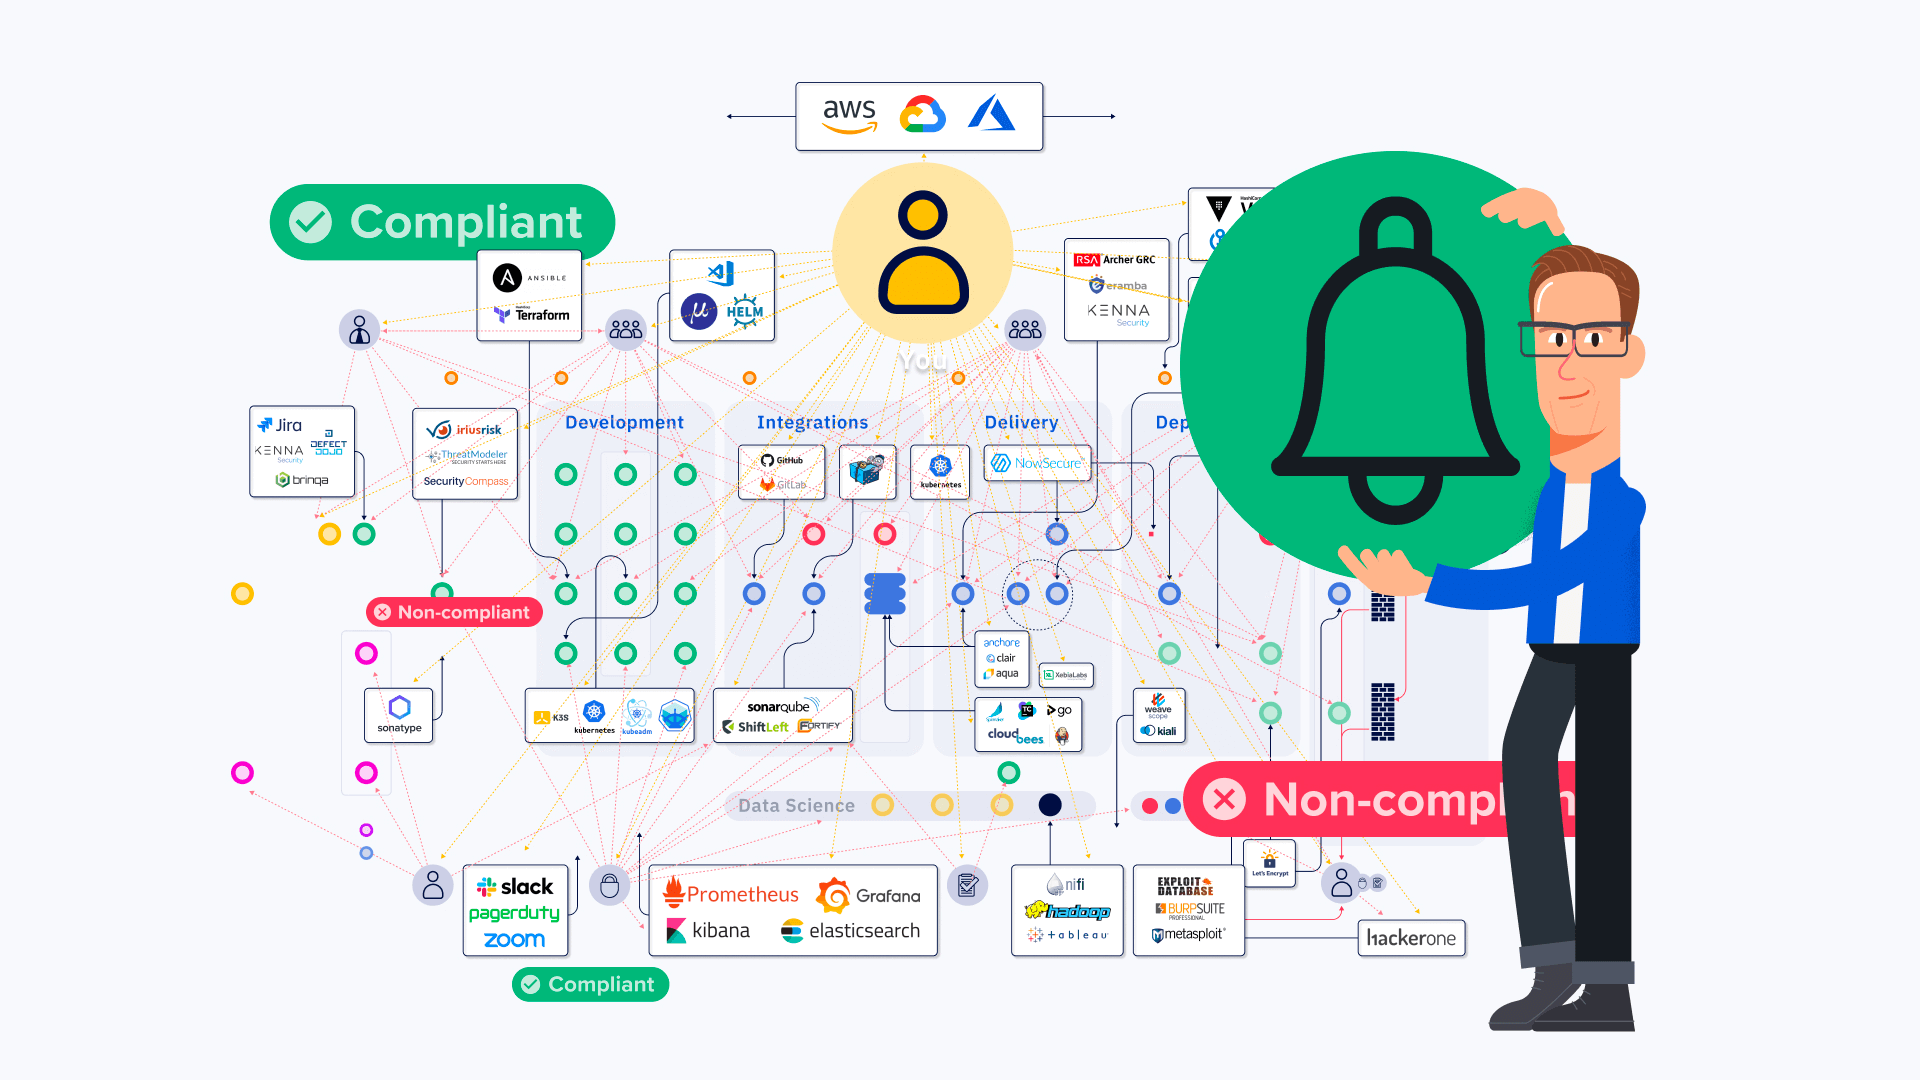The image size is (1920, 1080).
Task: Click the pagerduty logo
Action: point(514,913)
